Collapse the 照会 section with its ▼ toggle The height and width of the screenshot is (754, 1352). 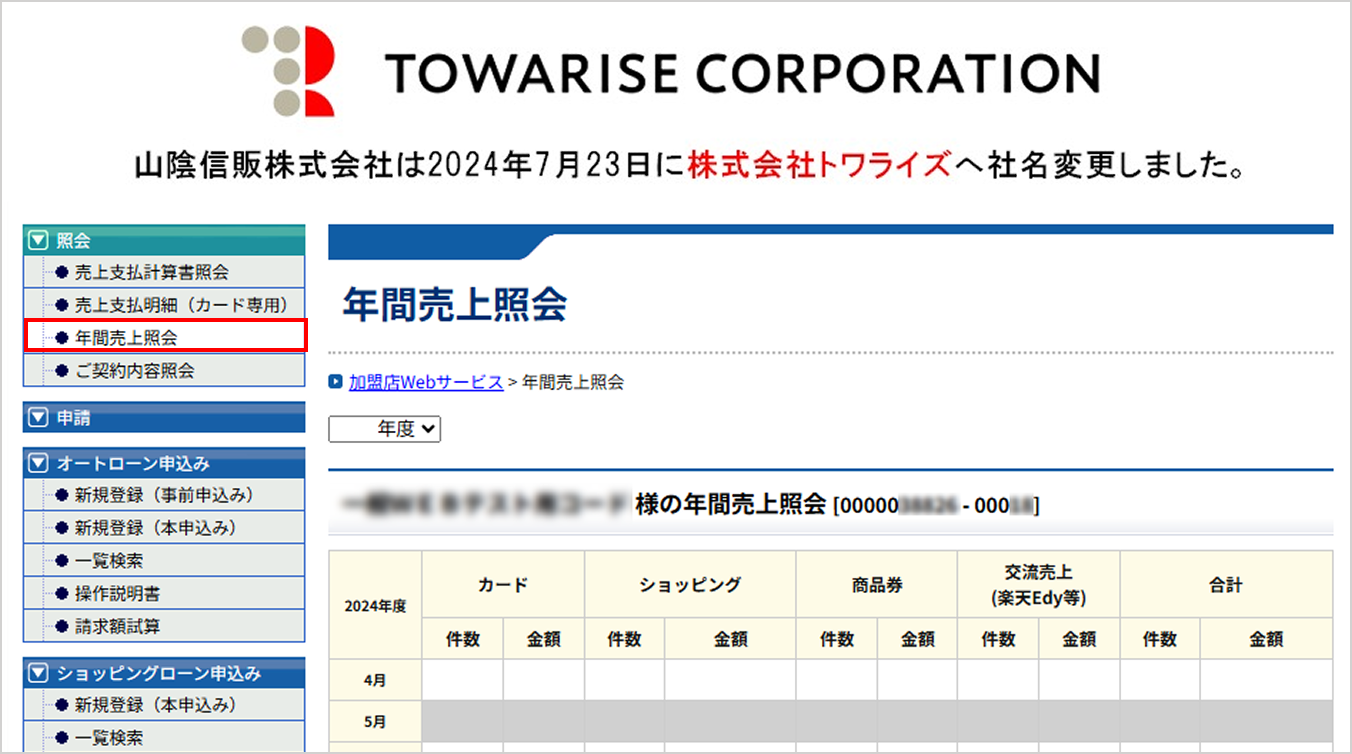[37, 239]
